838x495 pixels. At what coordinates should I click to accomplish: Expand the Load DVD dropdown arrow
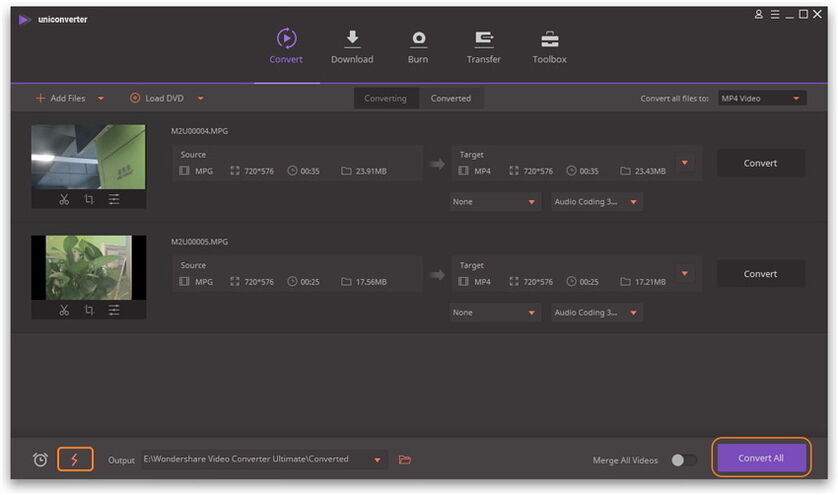pos(200,98)
